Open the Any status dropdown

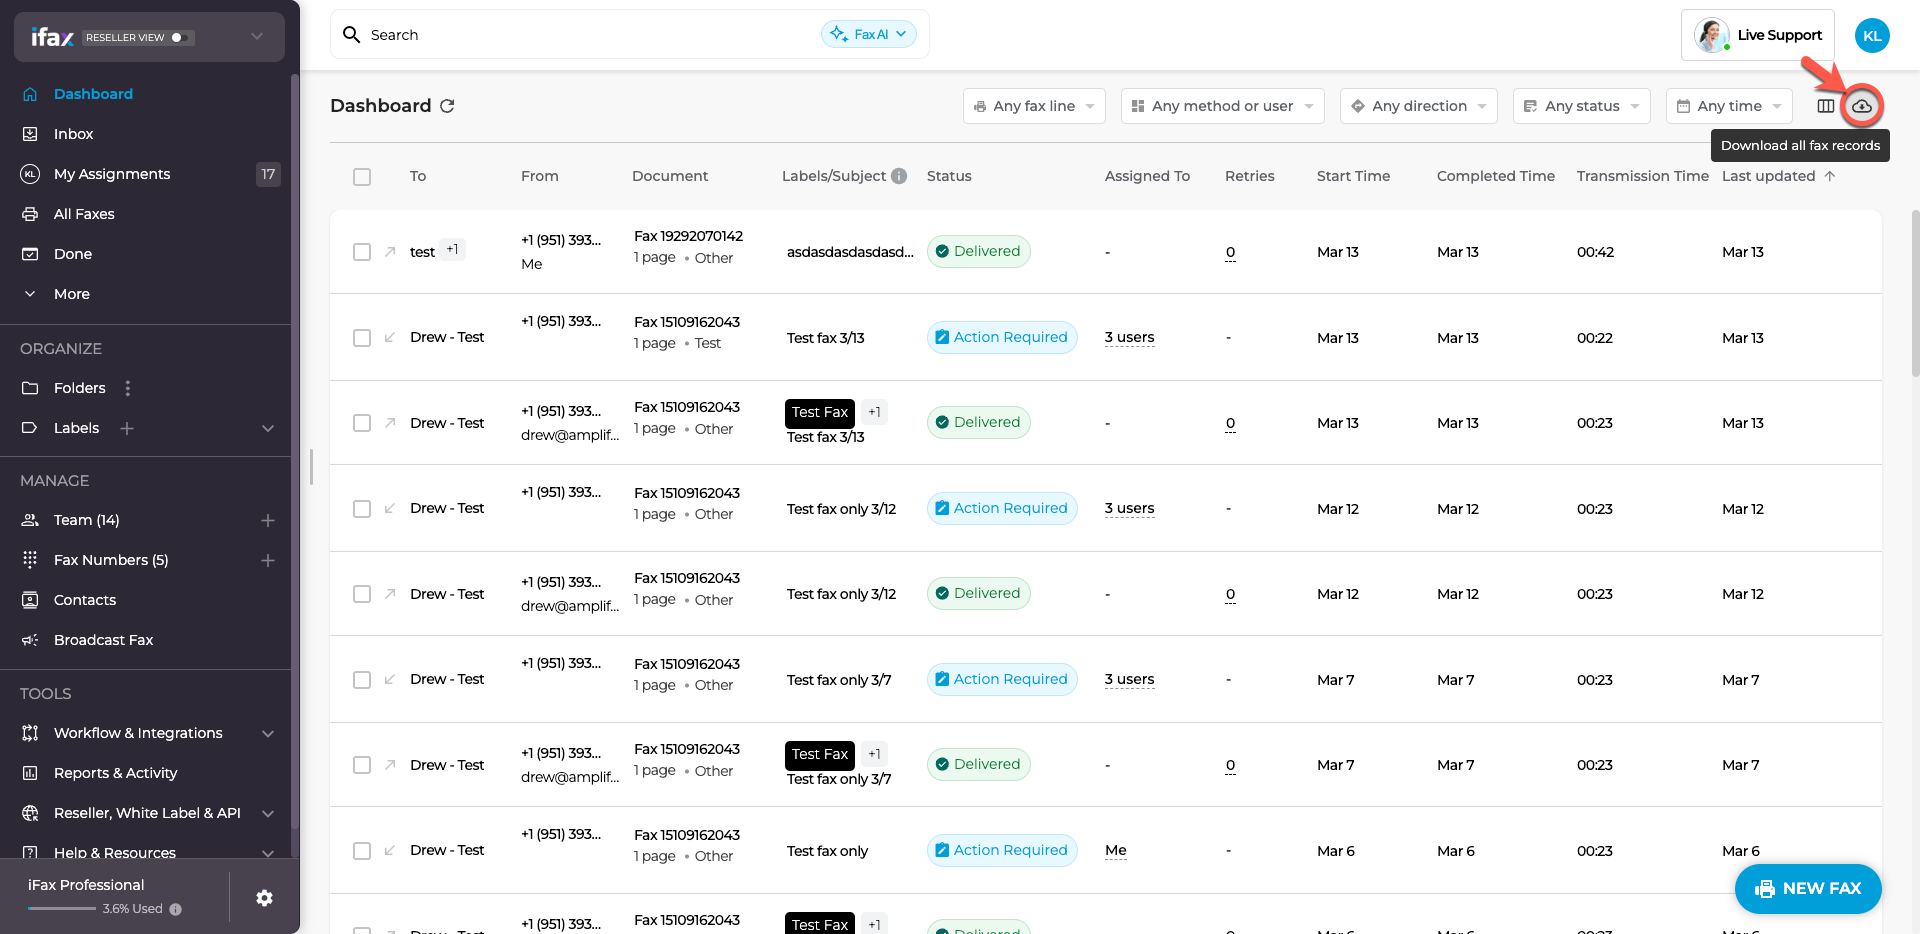[x=1581, y=106]
